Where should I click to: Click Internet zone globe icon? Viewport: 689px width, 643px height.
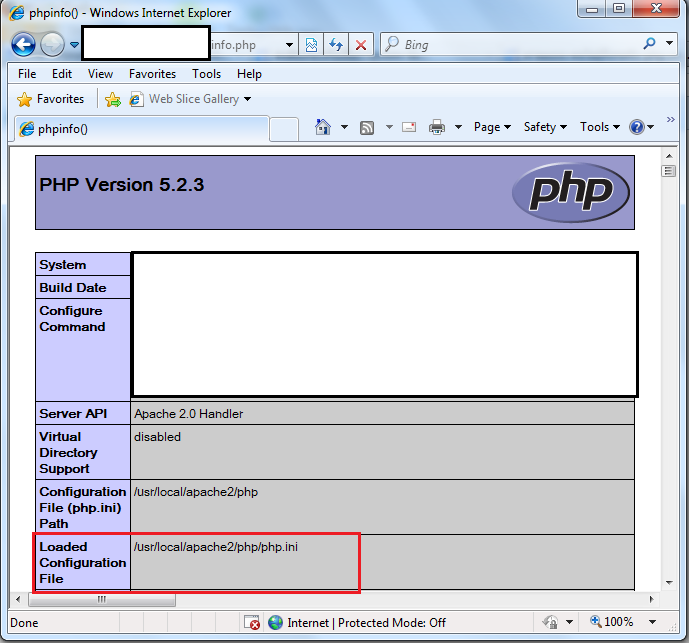tap(276, 622)
